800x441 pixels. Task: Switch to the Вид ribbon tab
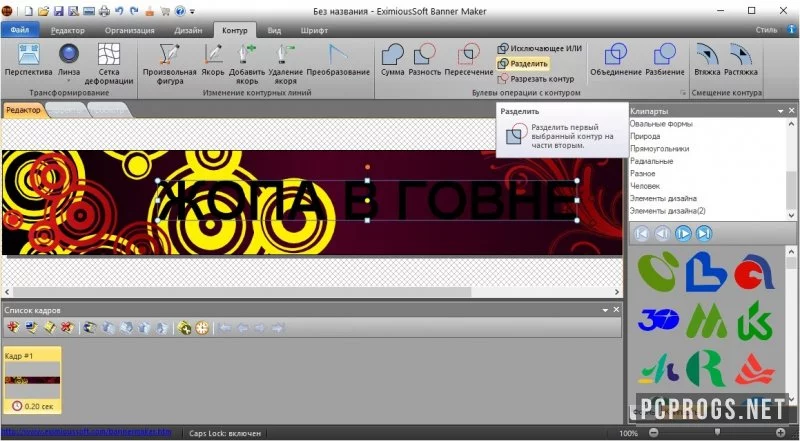point(274,31)
